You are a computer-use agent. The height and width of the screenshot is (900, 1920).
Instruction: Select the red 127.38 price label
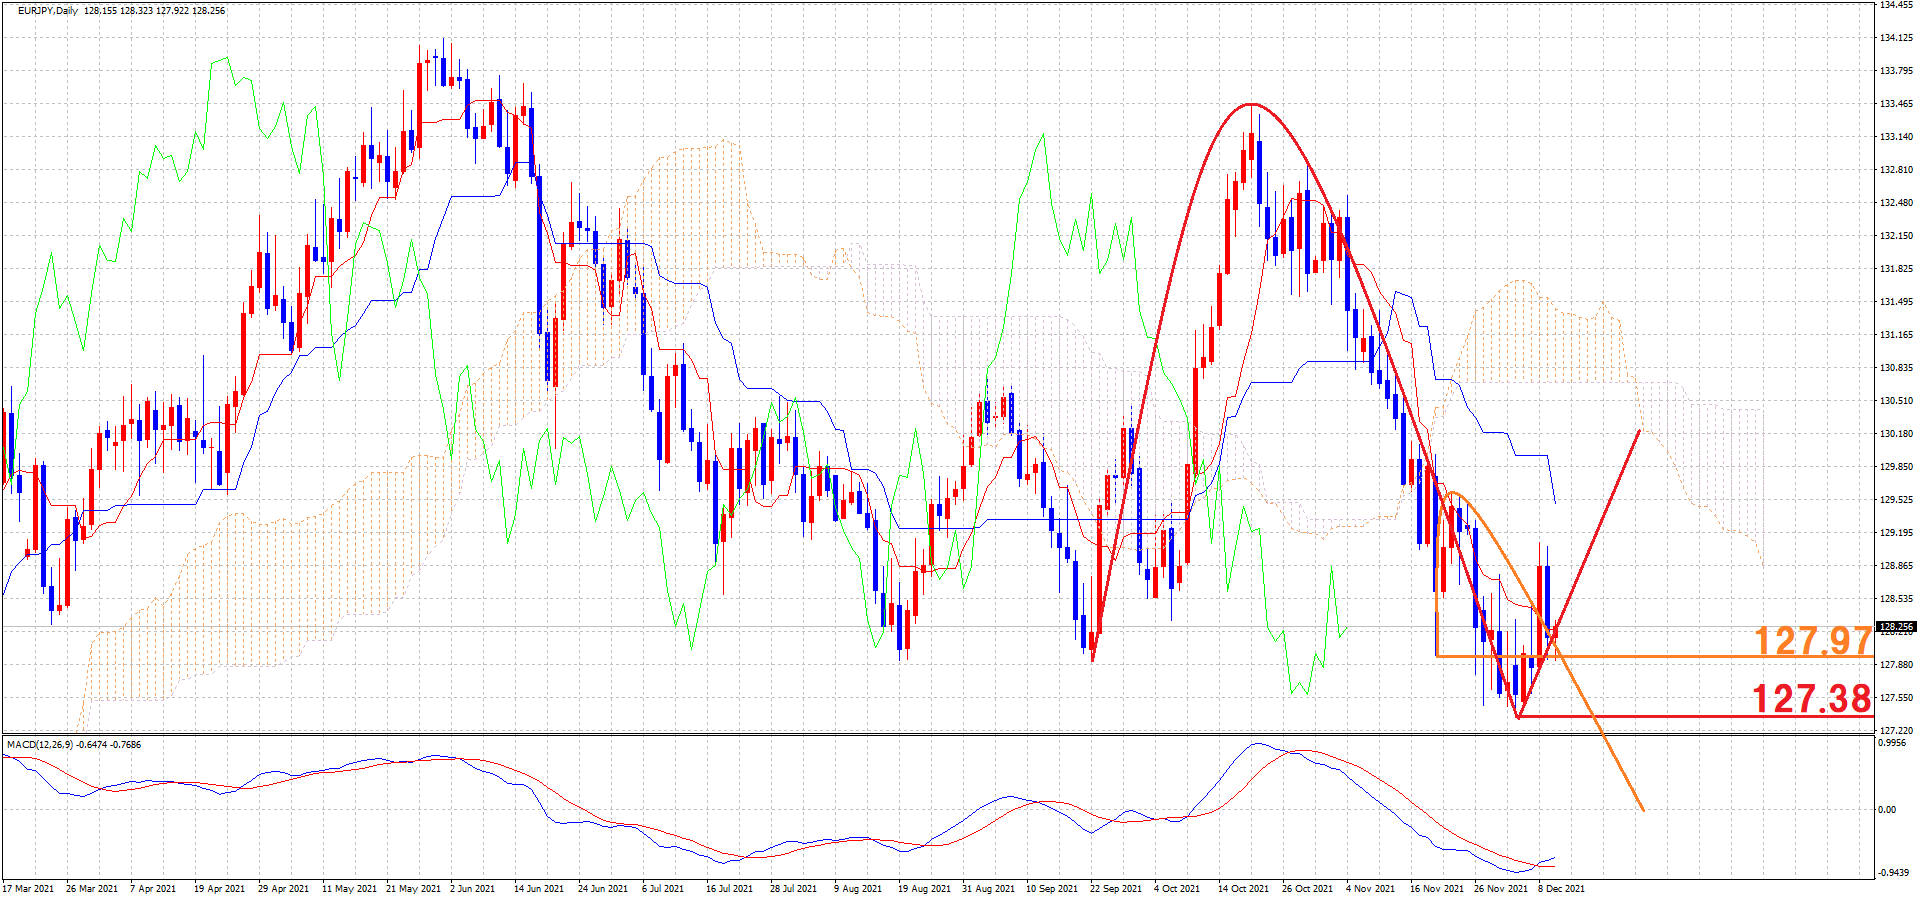(1810, 699)
